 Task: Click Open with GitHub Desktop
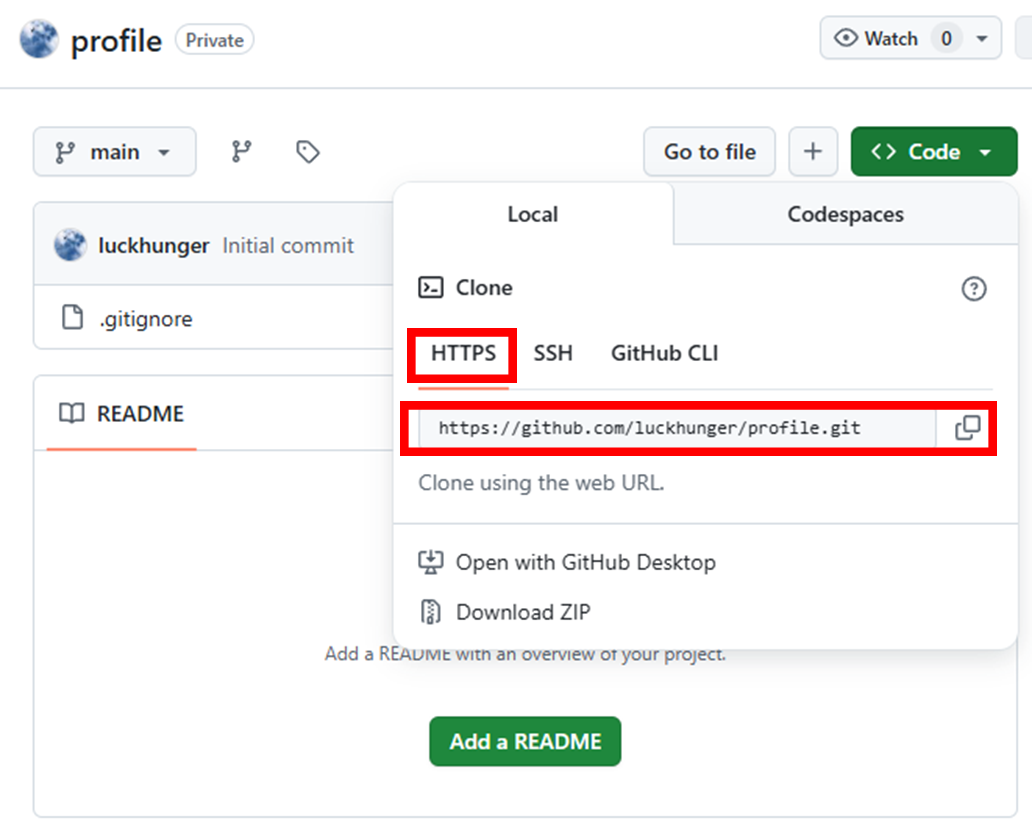pyautogui.click(x=585, y=563)
